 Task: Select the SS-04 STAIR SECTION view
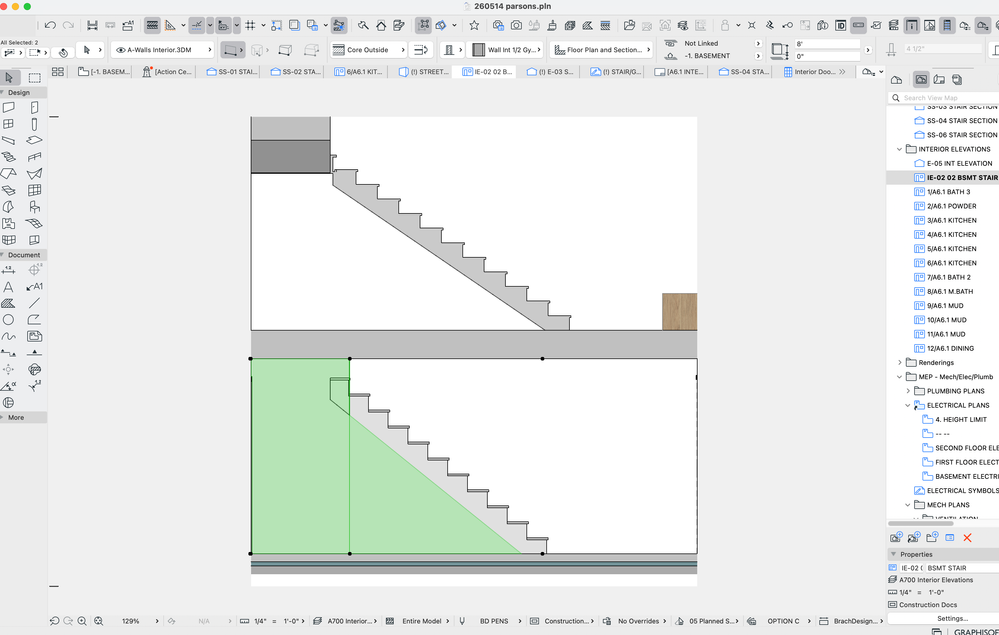pyautogui.click(x=961, y=120)
